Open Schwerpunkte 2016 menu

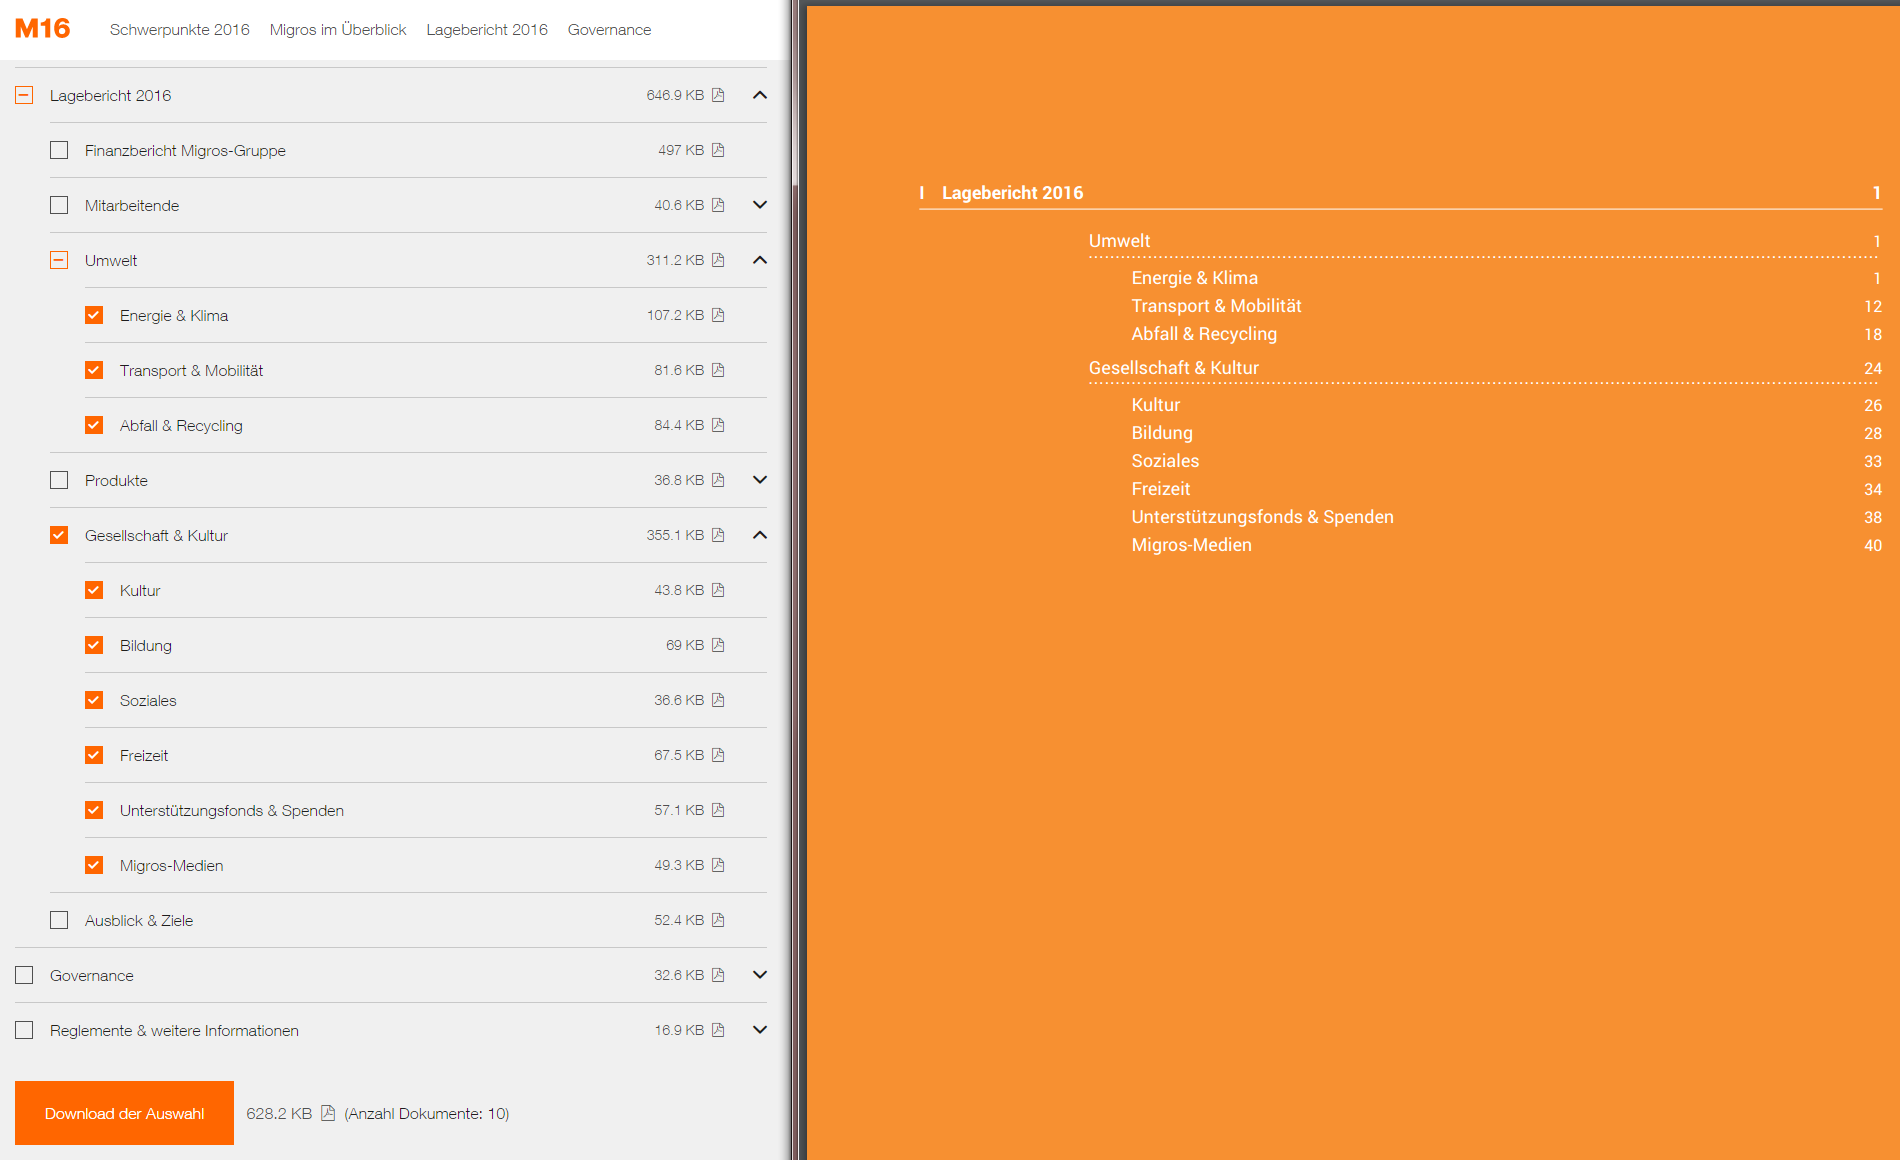pos(179,30)
